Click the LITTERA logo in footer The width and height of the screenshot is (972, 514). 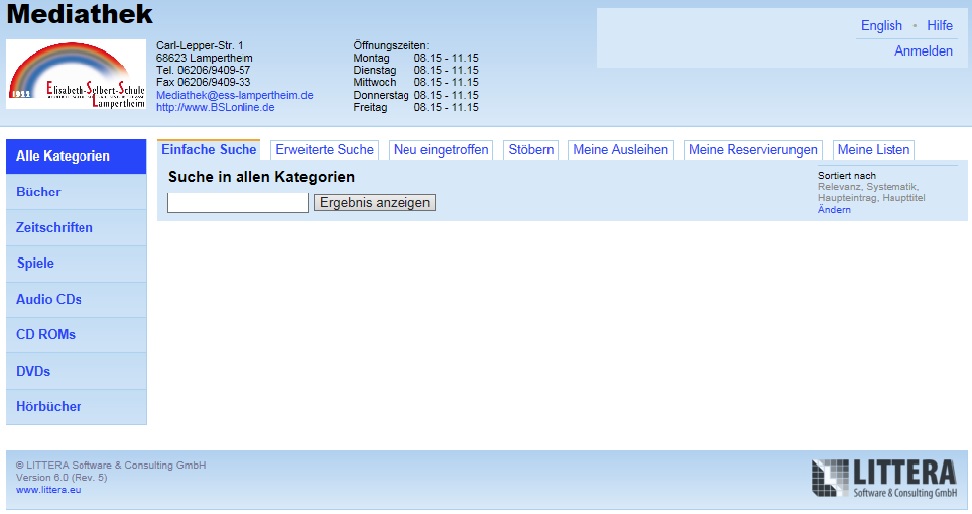(x=885, y=479)
